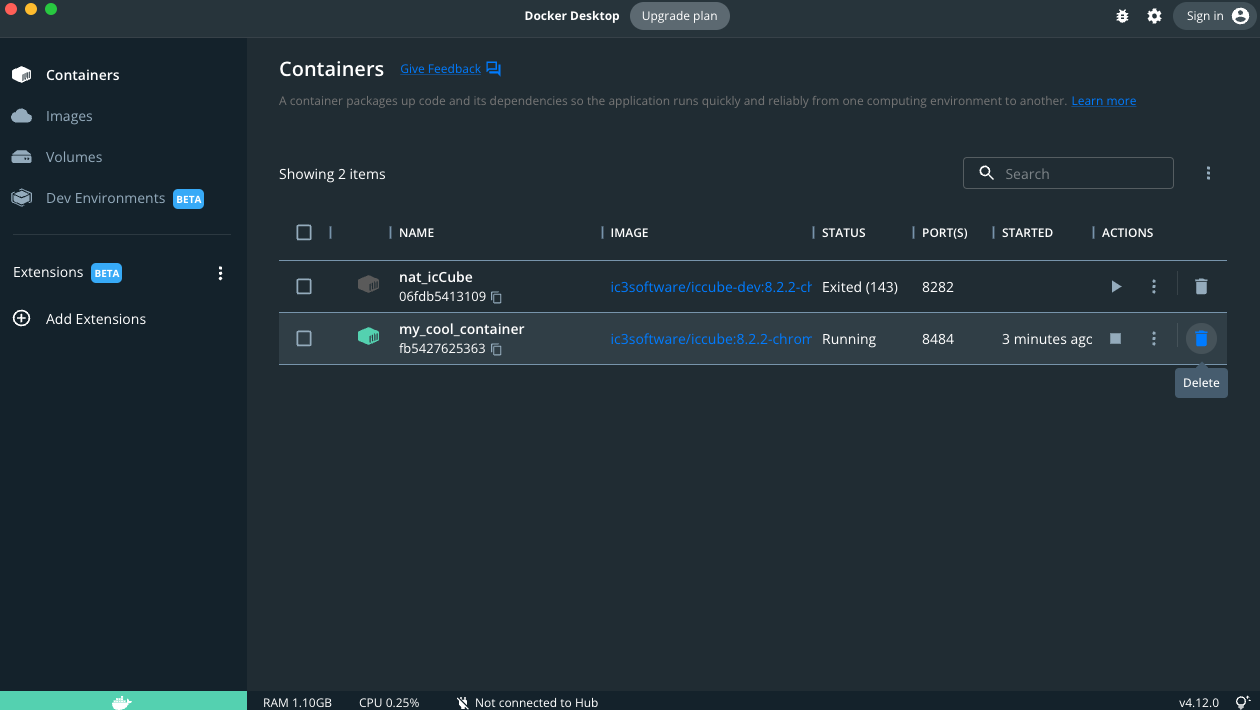Click the Exited (143) status text
The width and height of the screenshot is (1260, 710).
pyautogui.click(x=860, y=287)
